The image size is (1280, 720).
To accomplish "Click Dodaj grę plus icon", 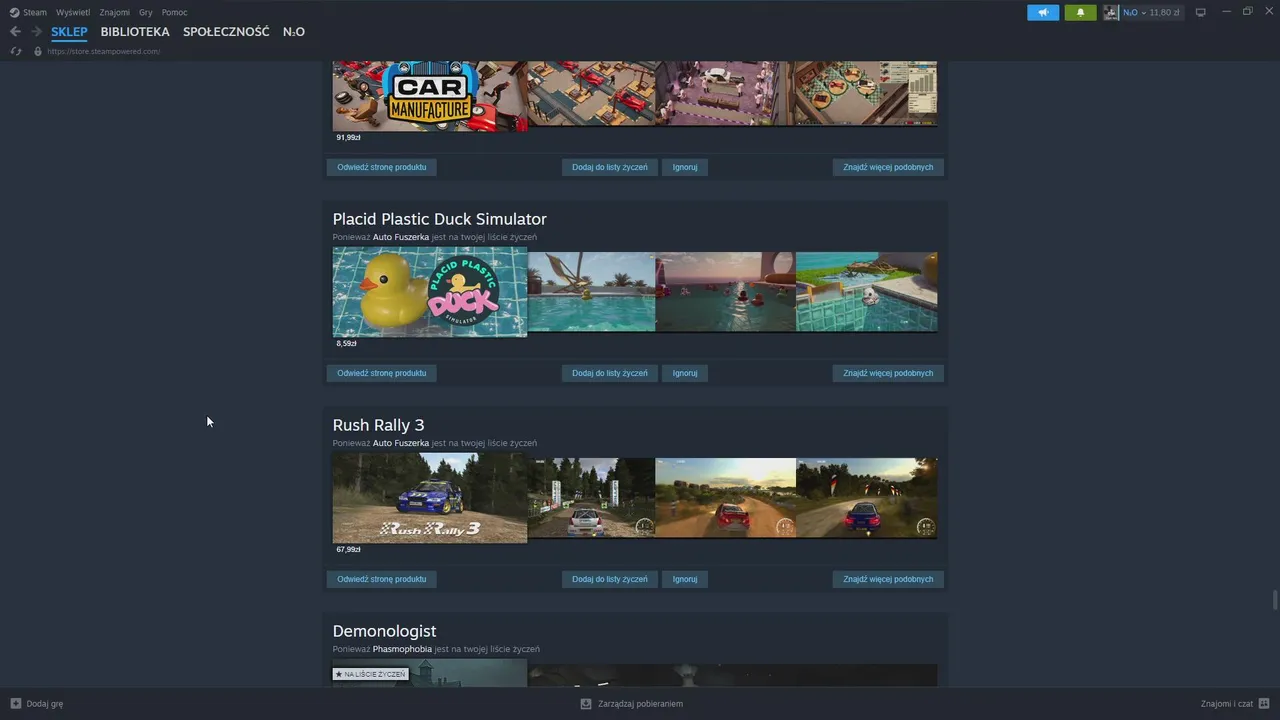I will click(x=15, y=703).
